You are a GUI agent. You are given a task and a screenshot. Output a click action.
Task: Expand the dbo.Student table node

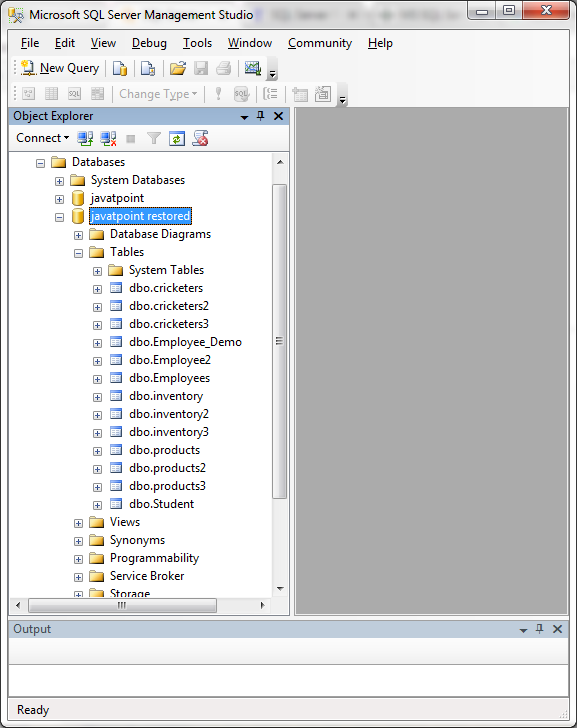click(97, 505)
